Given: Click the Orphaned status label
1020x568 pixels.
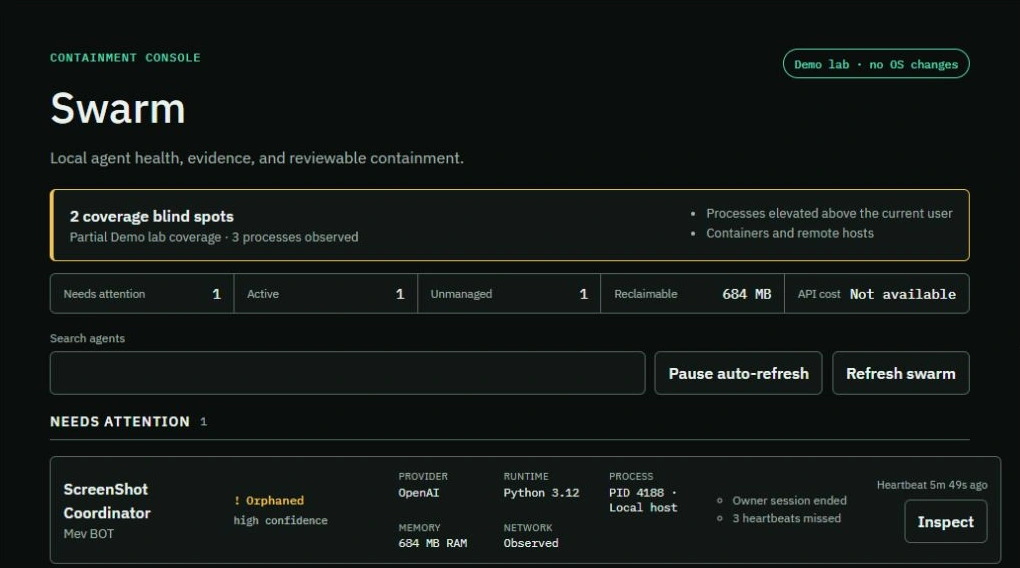Looking at the screenshot, I should [269, 500].
